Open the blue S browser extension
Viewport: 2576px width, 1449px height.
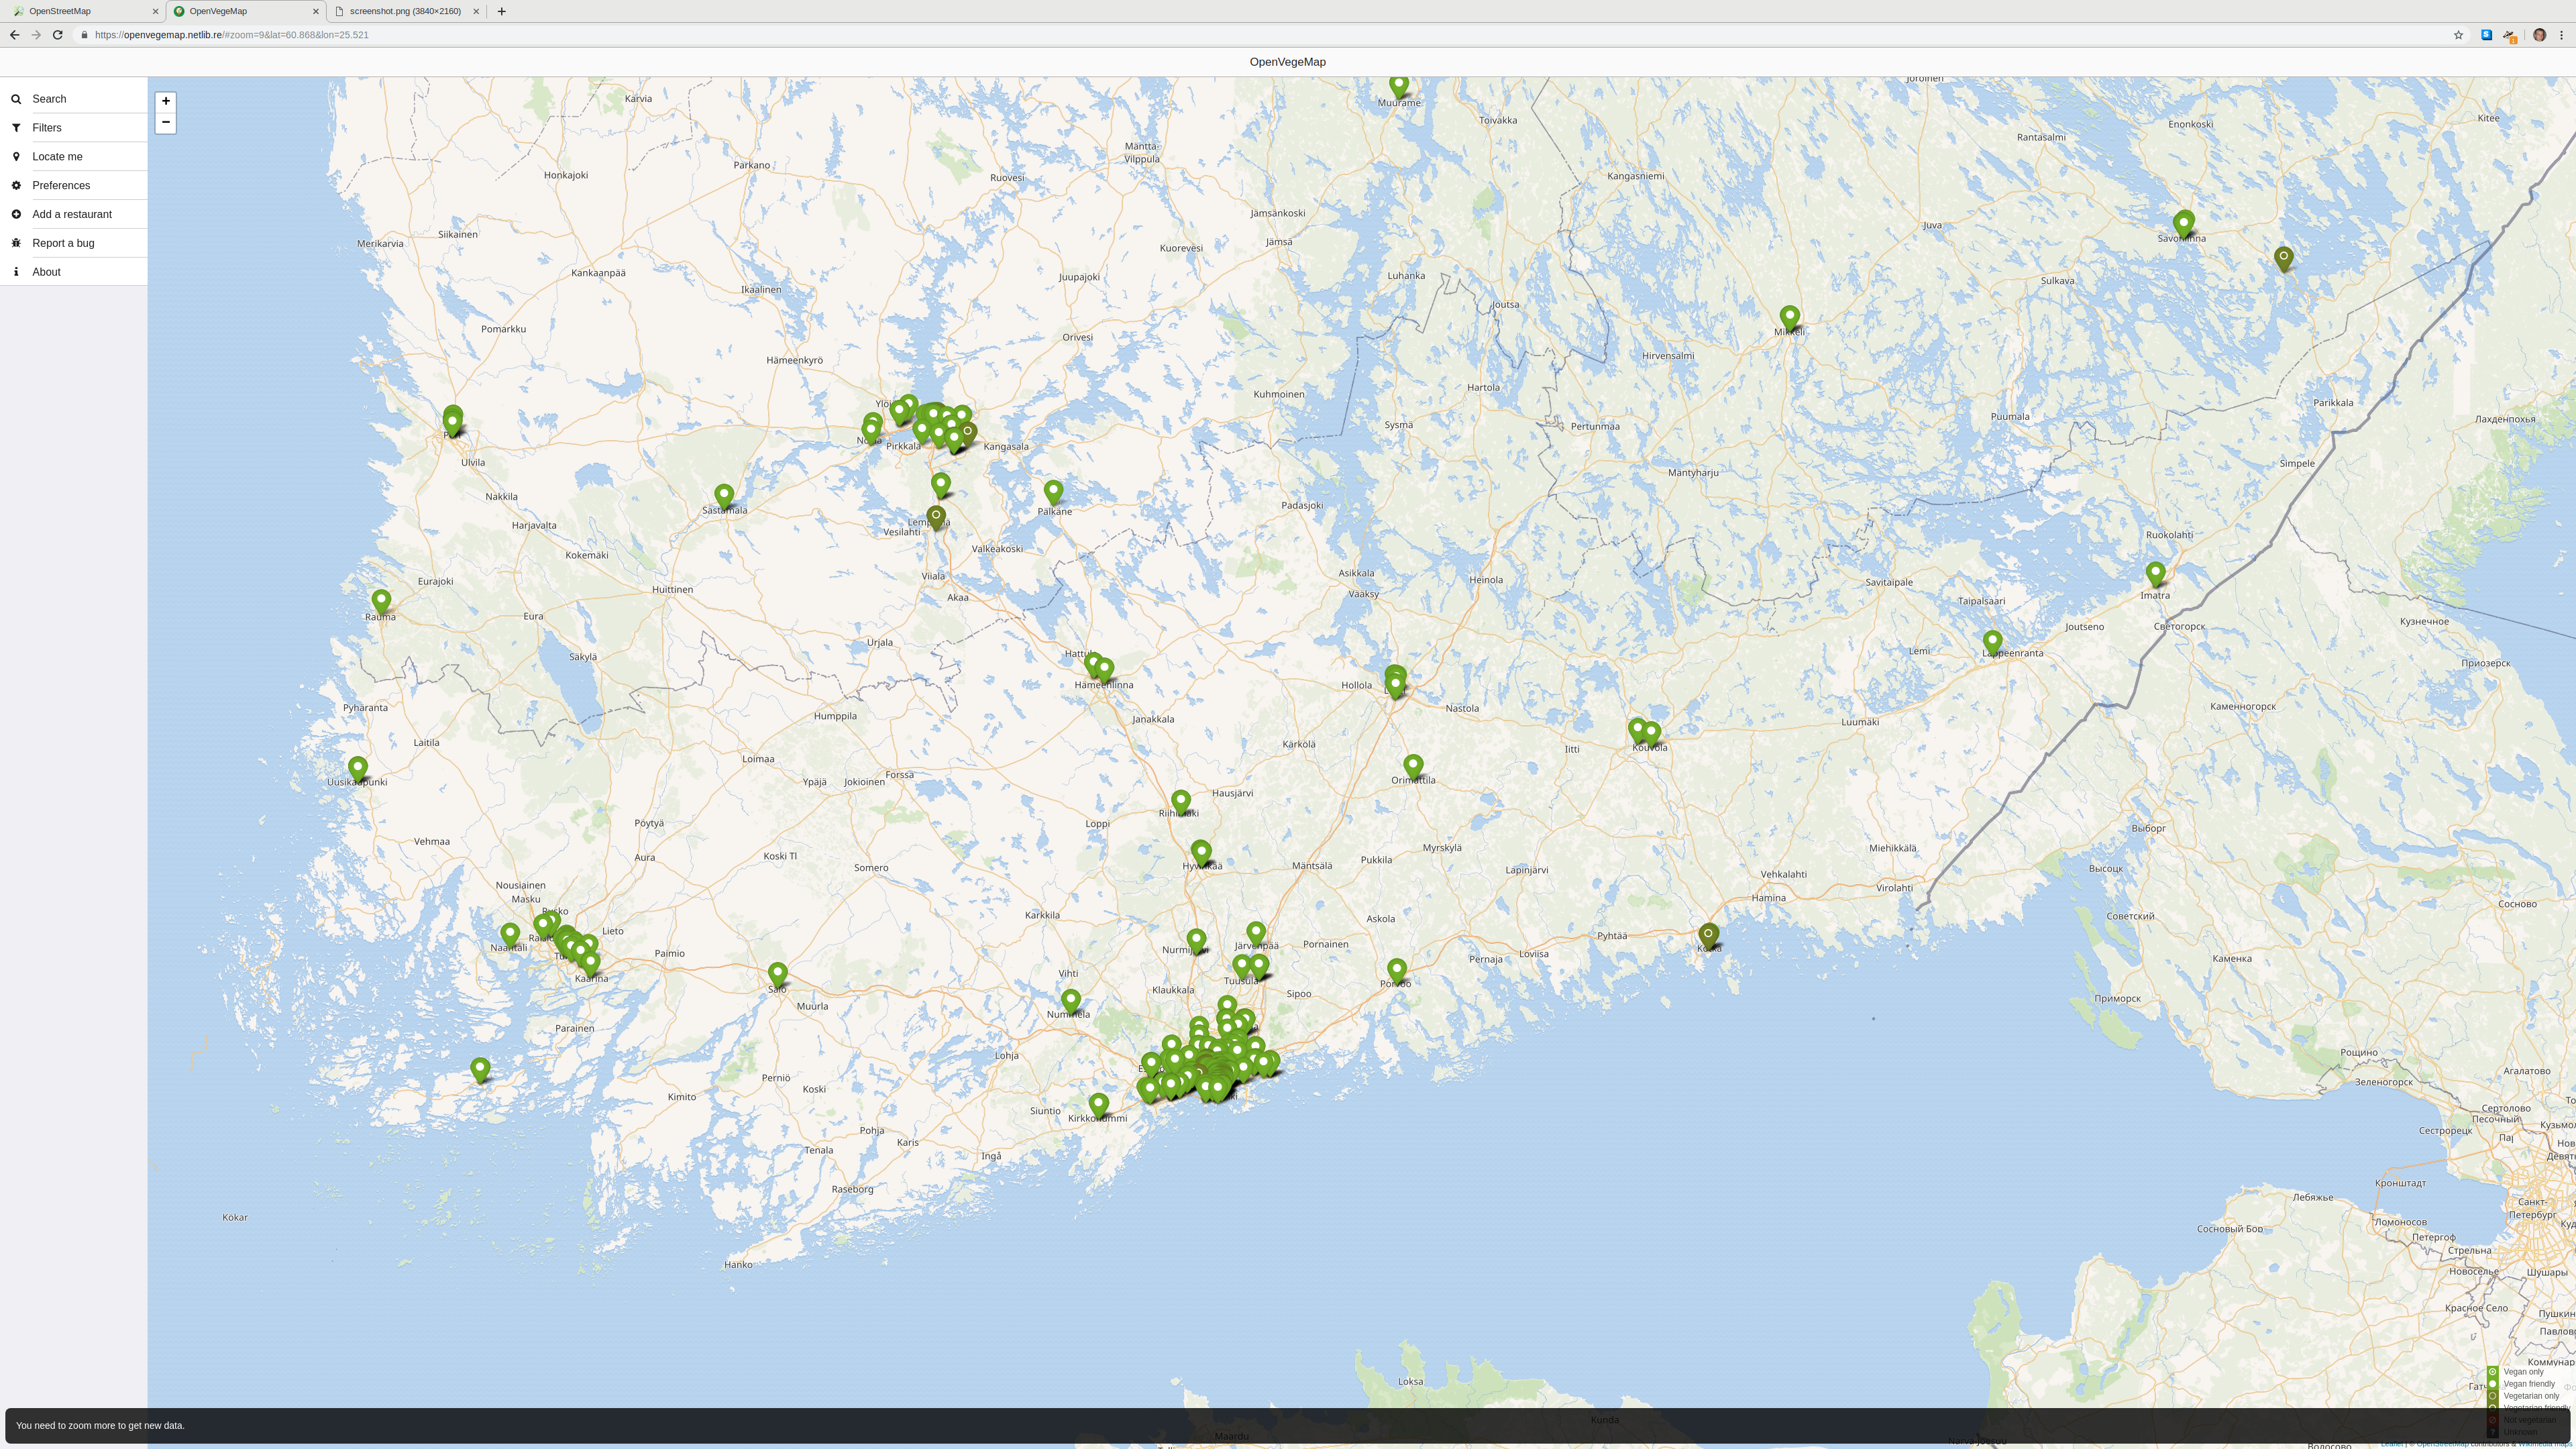[x=2486, y=35]
